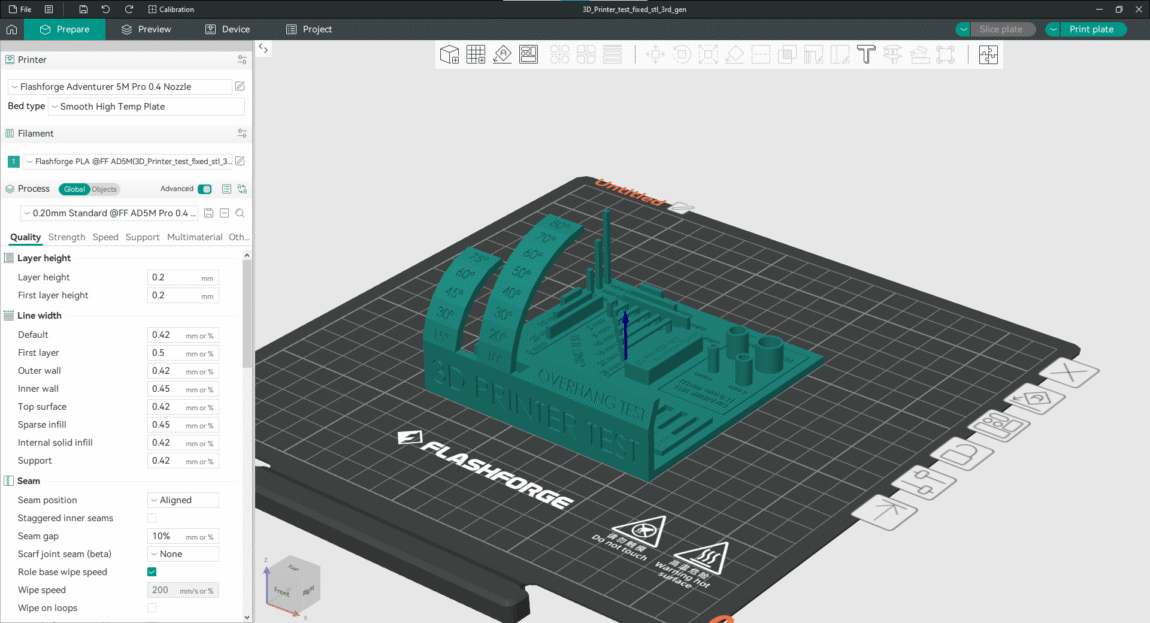Edit the printer preset
1150x623 pixels.
(240, 87)
